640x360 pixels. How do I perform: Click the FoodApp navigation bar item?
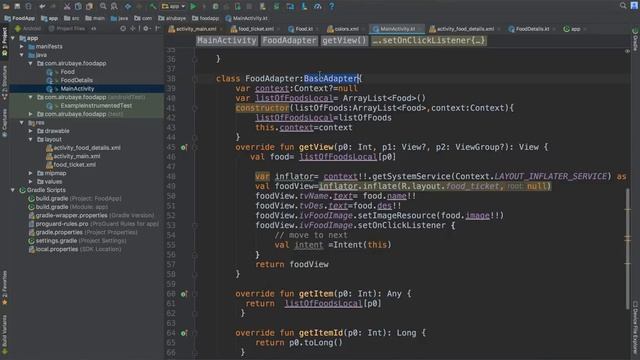point(20,18)
